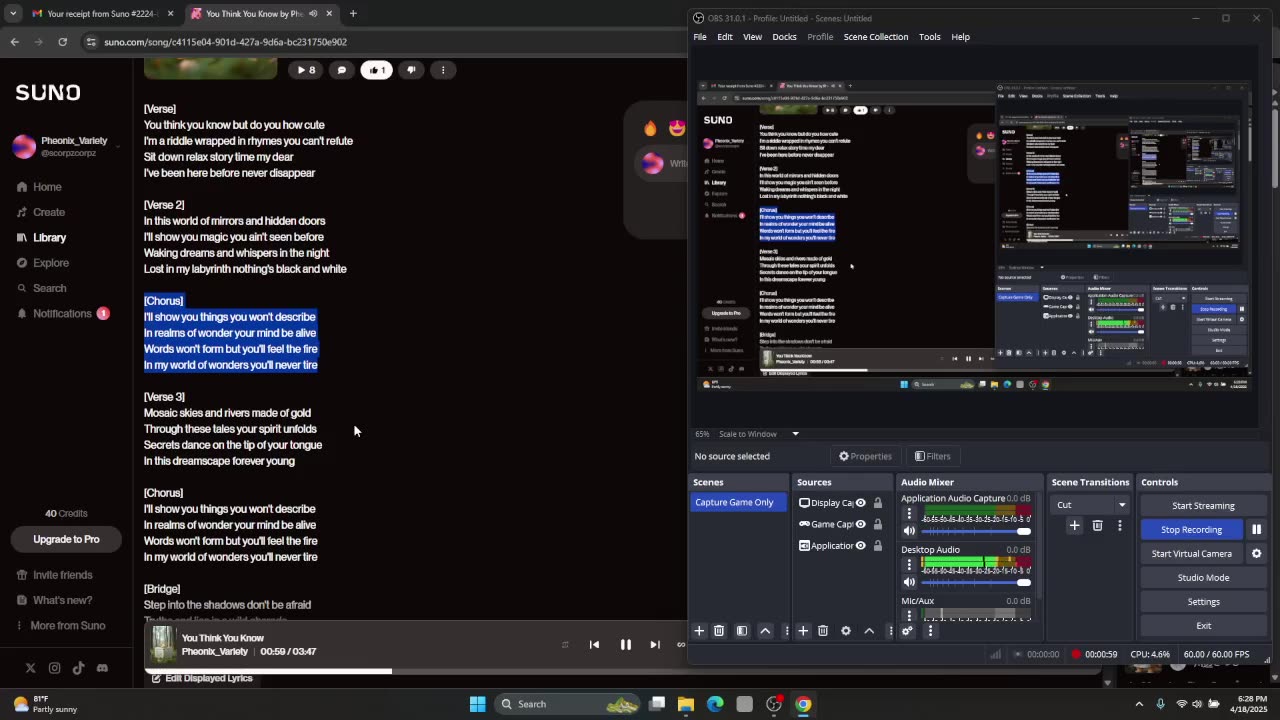The width and height of the screenshot is (1280, 720).
Task: Open OBS File menu
Action: click(700, 37)
